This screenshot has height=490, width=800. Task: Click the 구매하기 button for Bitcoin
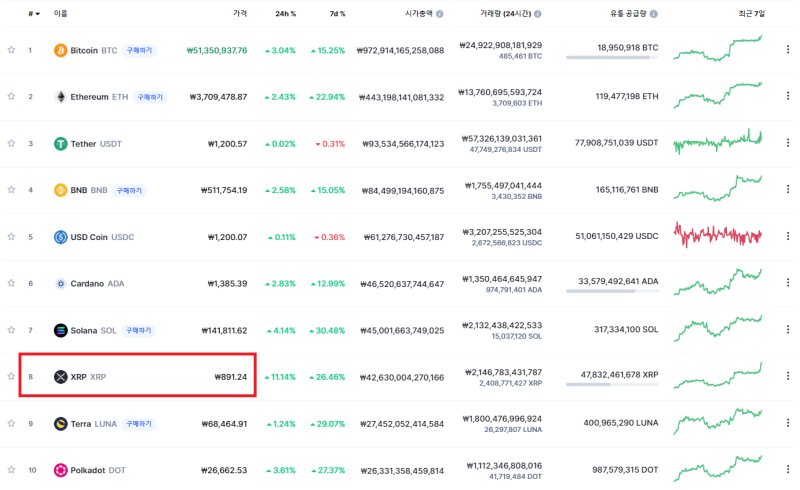pyautogui.click(x=139, y=51)
